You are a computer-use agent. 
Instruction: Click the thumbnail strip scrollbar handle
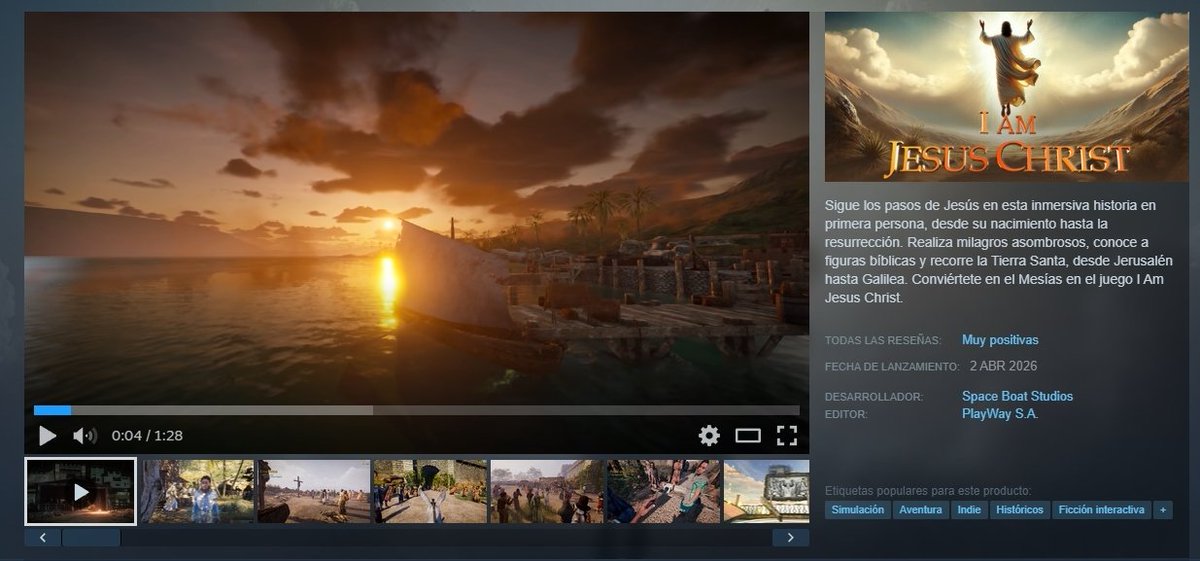tap(91, 538)
